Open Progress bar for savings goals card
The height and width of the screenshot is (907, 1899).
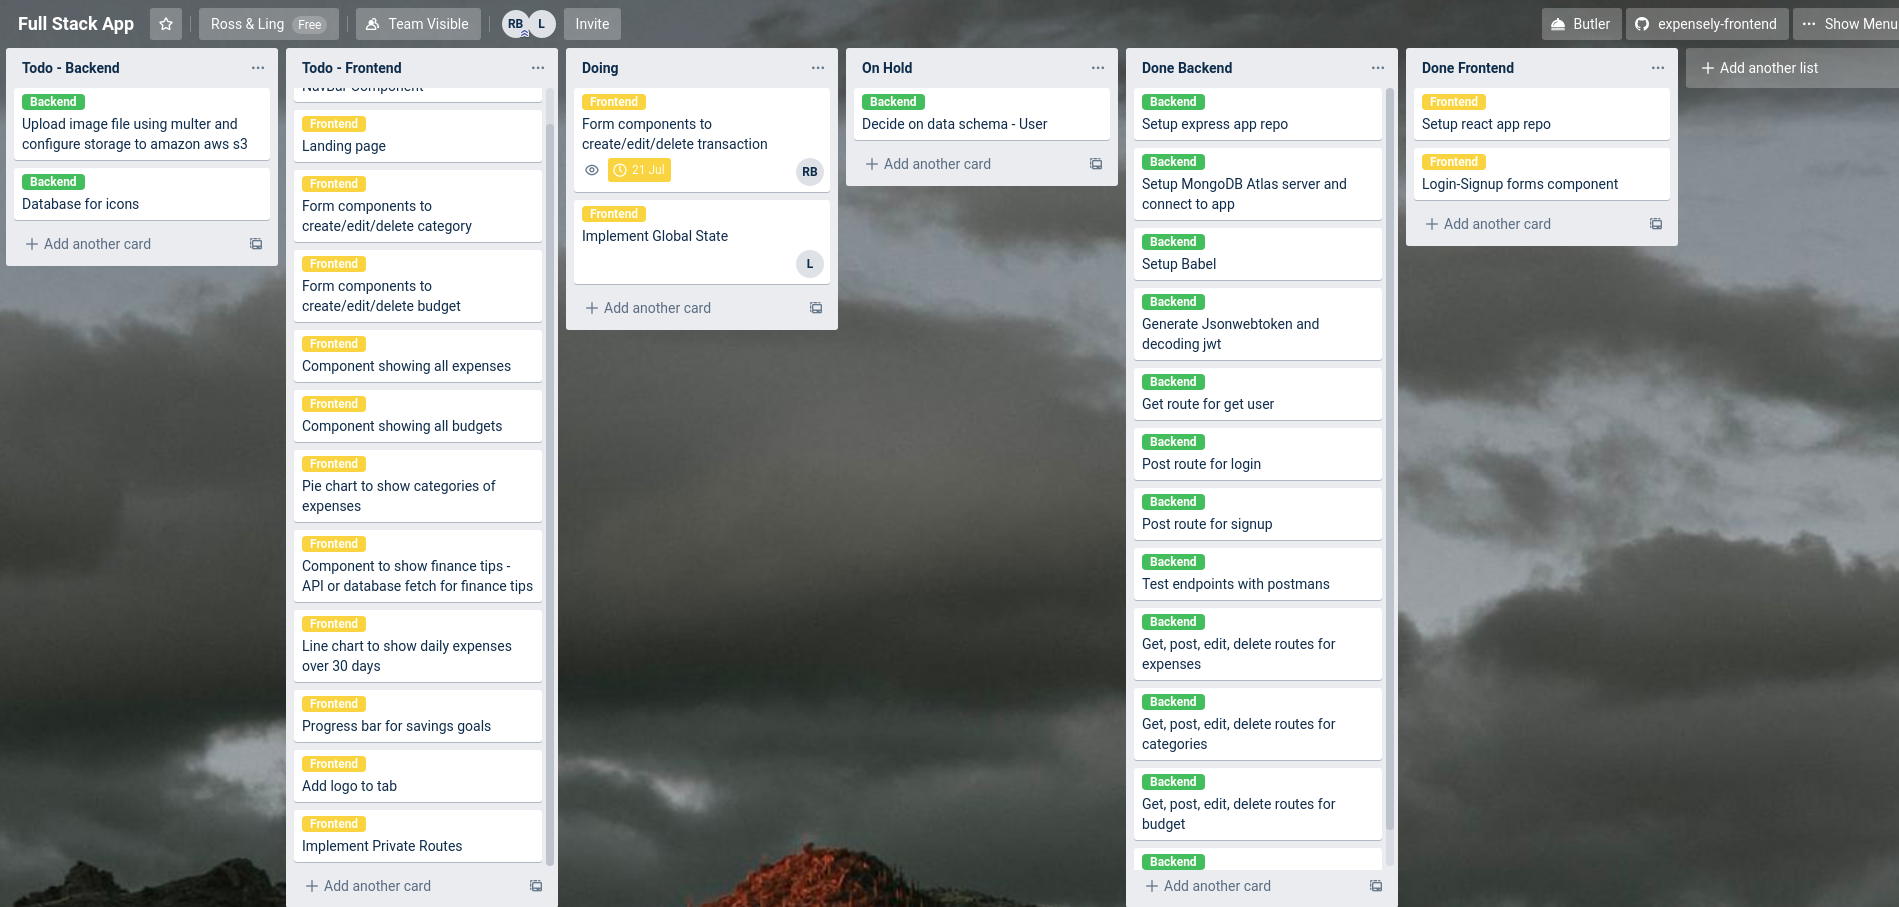pyautogui.click(x=418, y=716)
